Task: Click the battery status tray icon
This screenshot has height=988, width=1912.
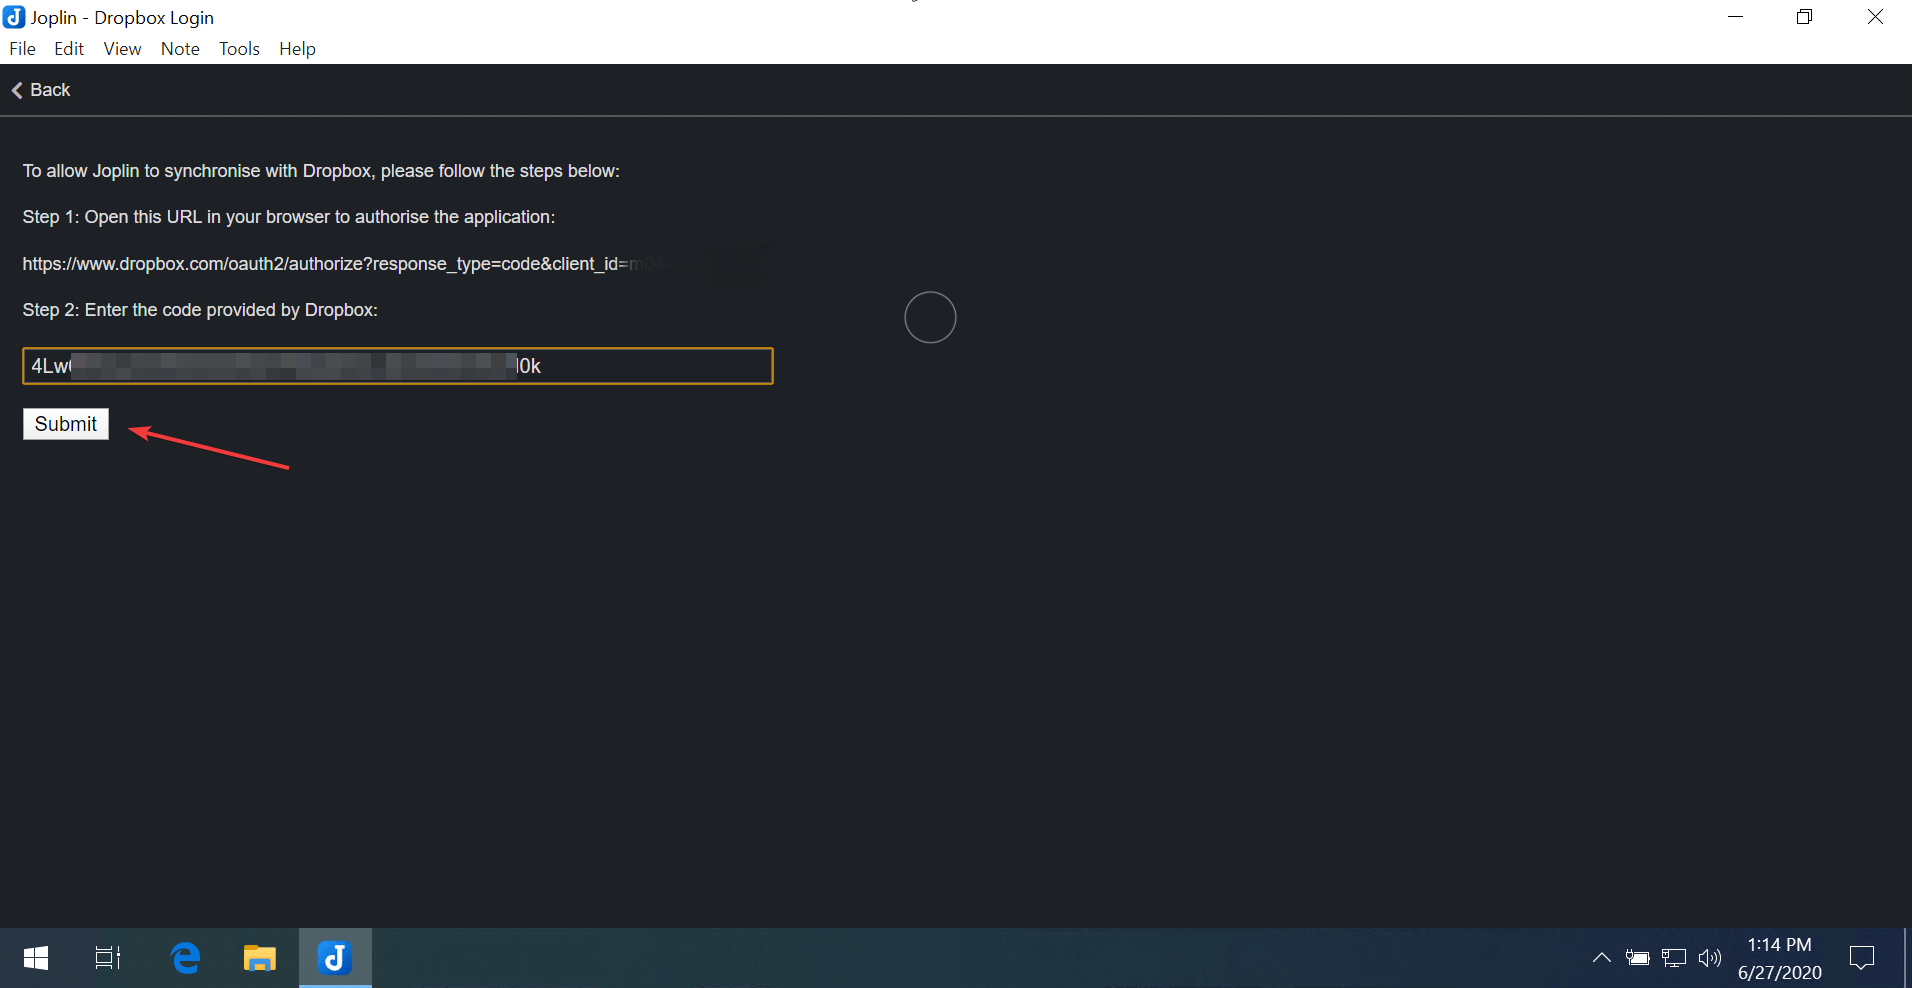Action: pyautogui.click(x=1638, y=957)
